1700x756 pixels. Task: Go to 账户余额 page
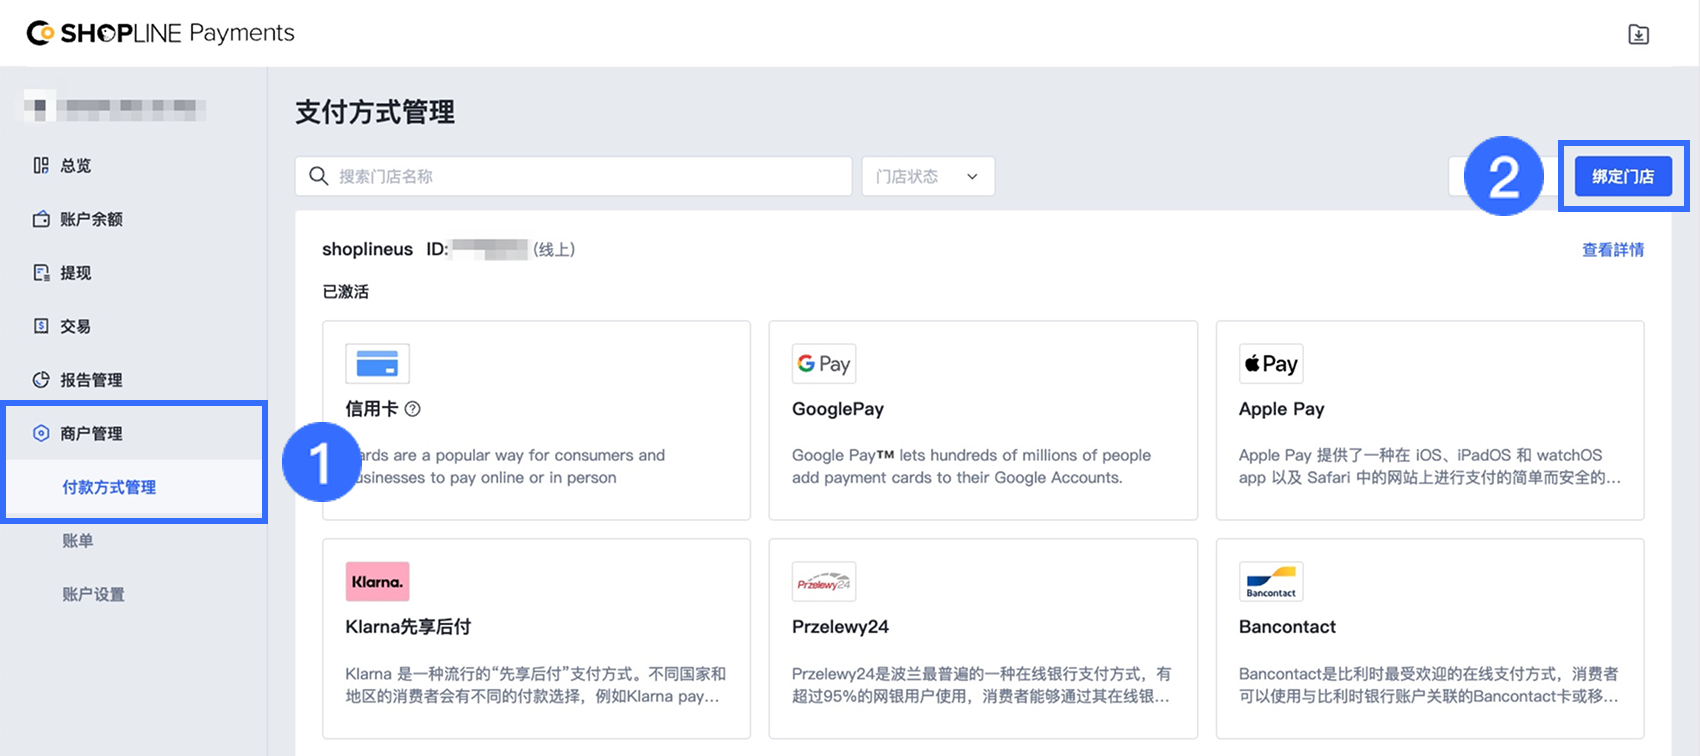(x=91, y=219)
